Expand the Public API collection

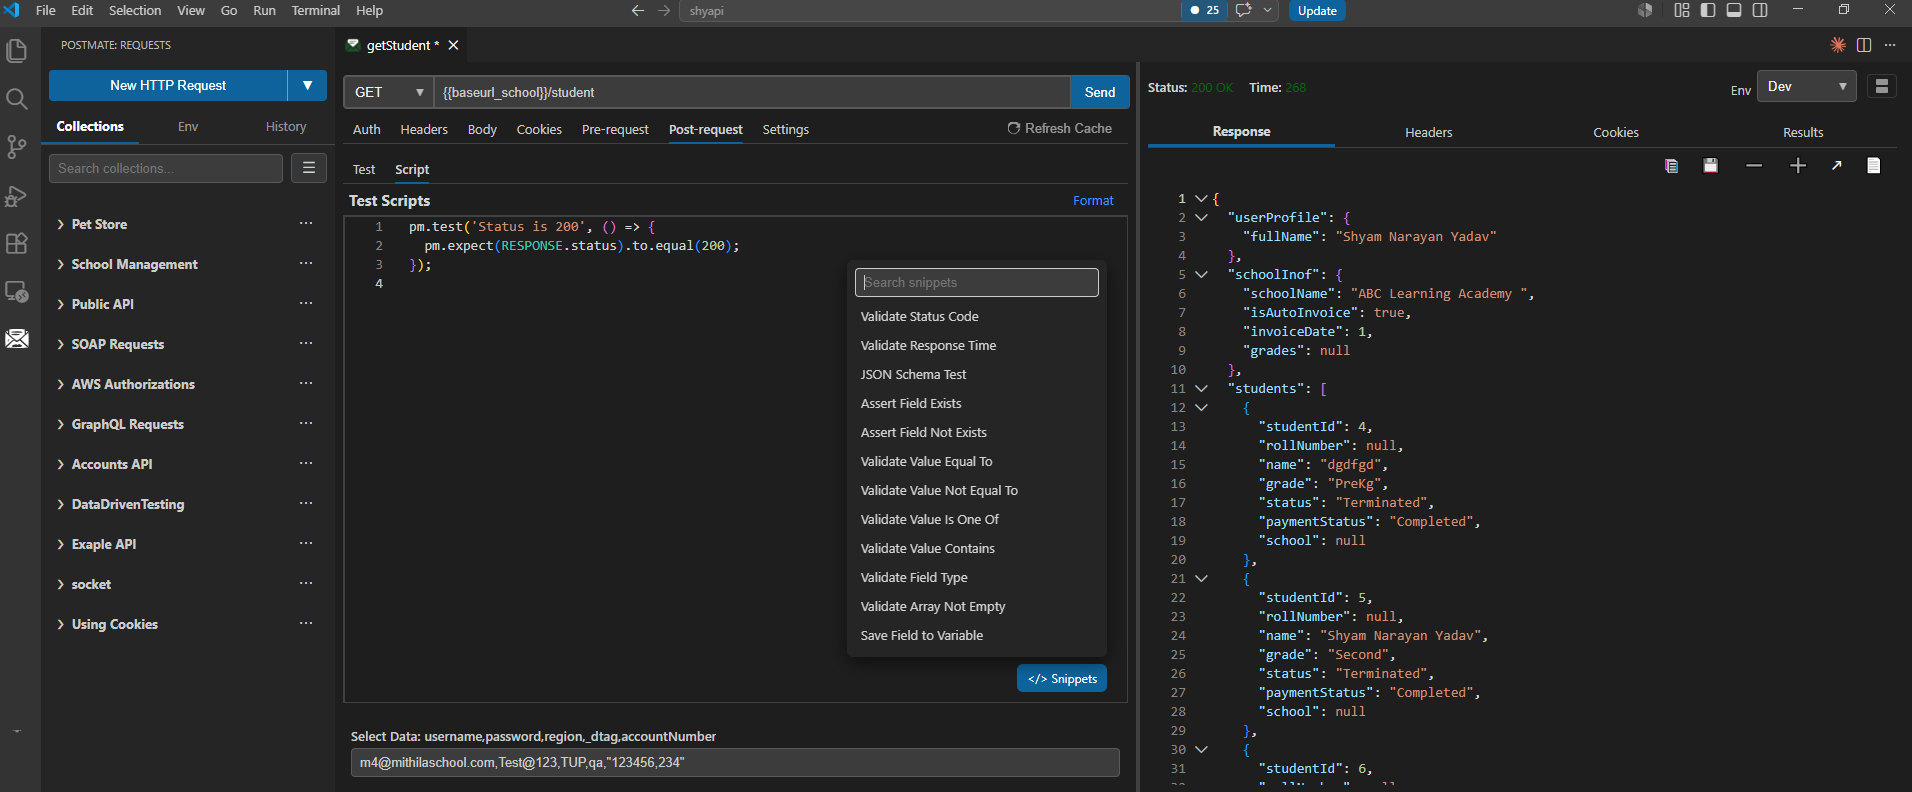pos(61,304)
